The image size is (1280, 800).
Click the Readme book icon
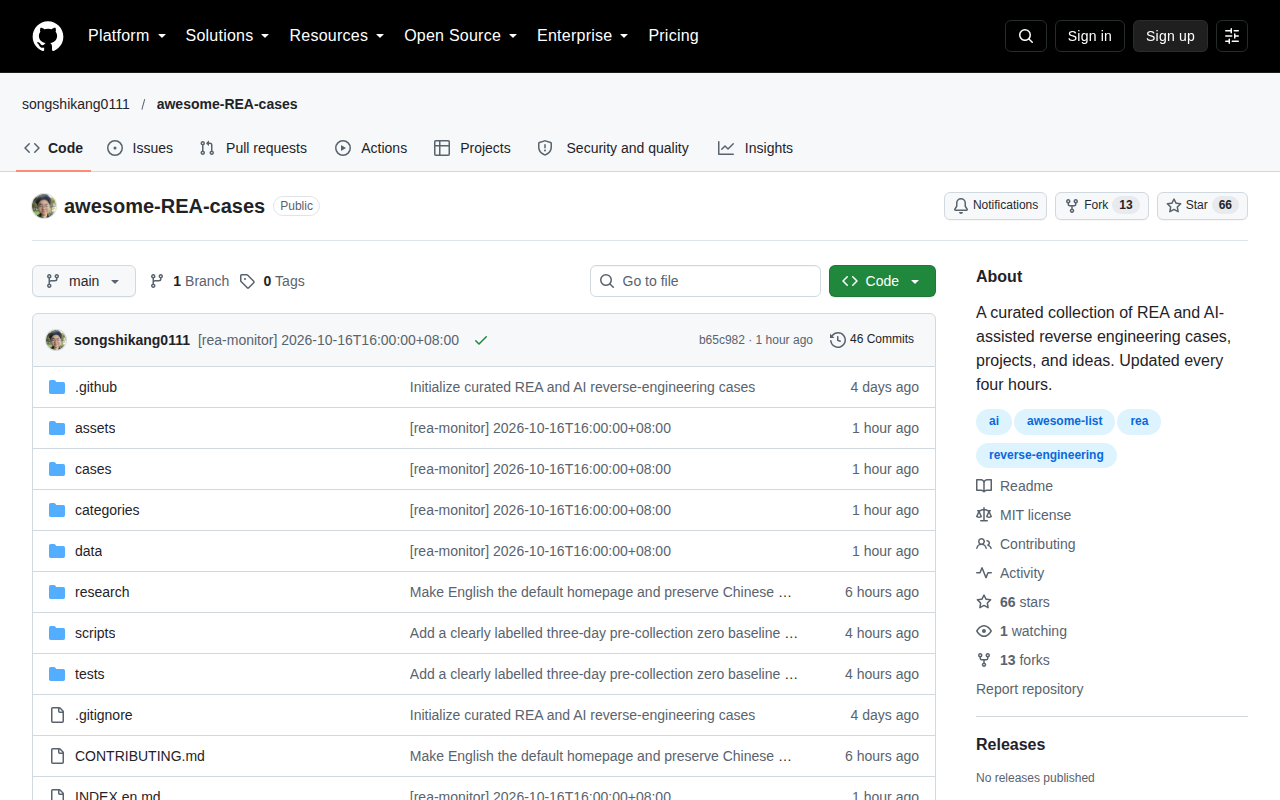(984, 486)
